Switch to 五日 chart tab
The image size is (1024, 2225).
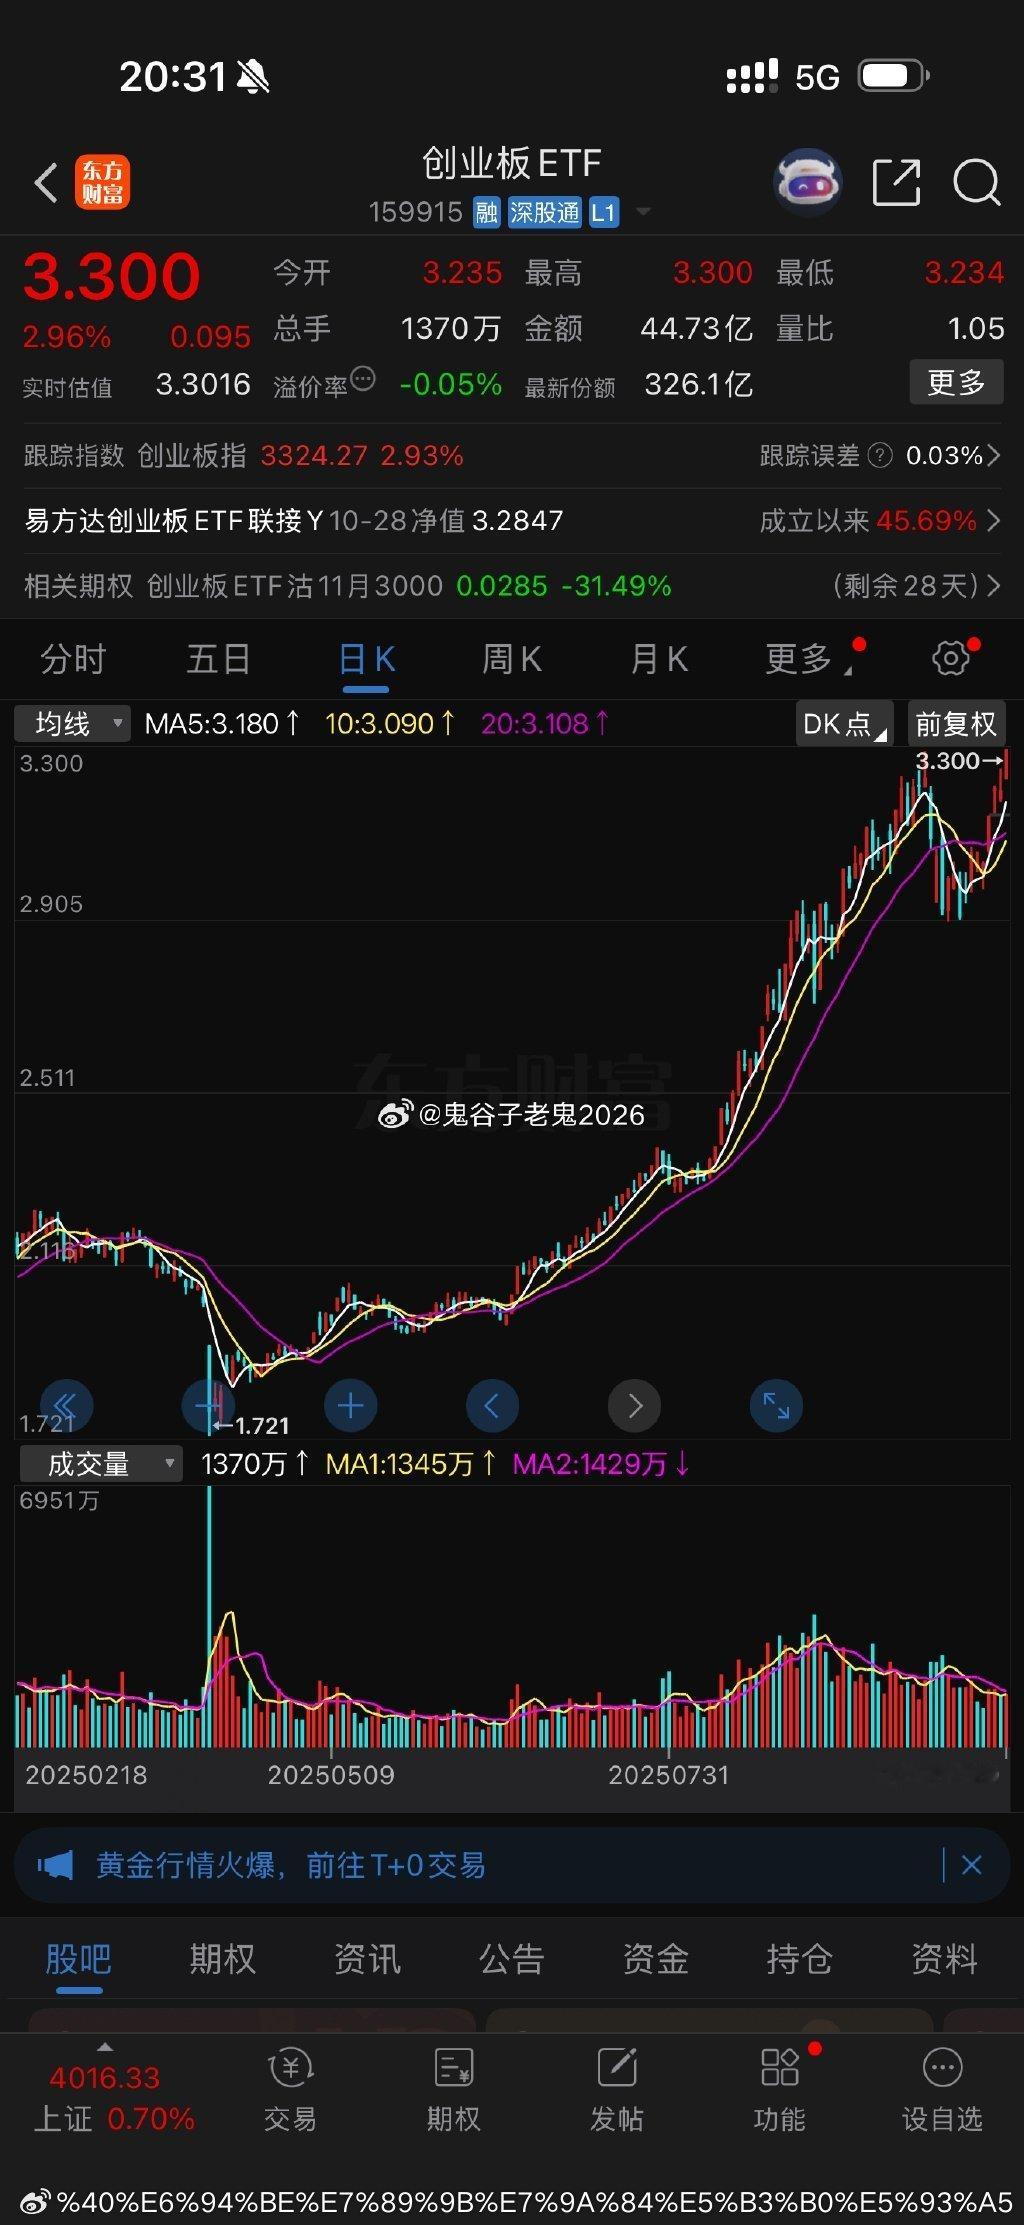pos(218,659)
